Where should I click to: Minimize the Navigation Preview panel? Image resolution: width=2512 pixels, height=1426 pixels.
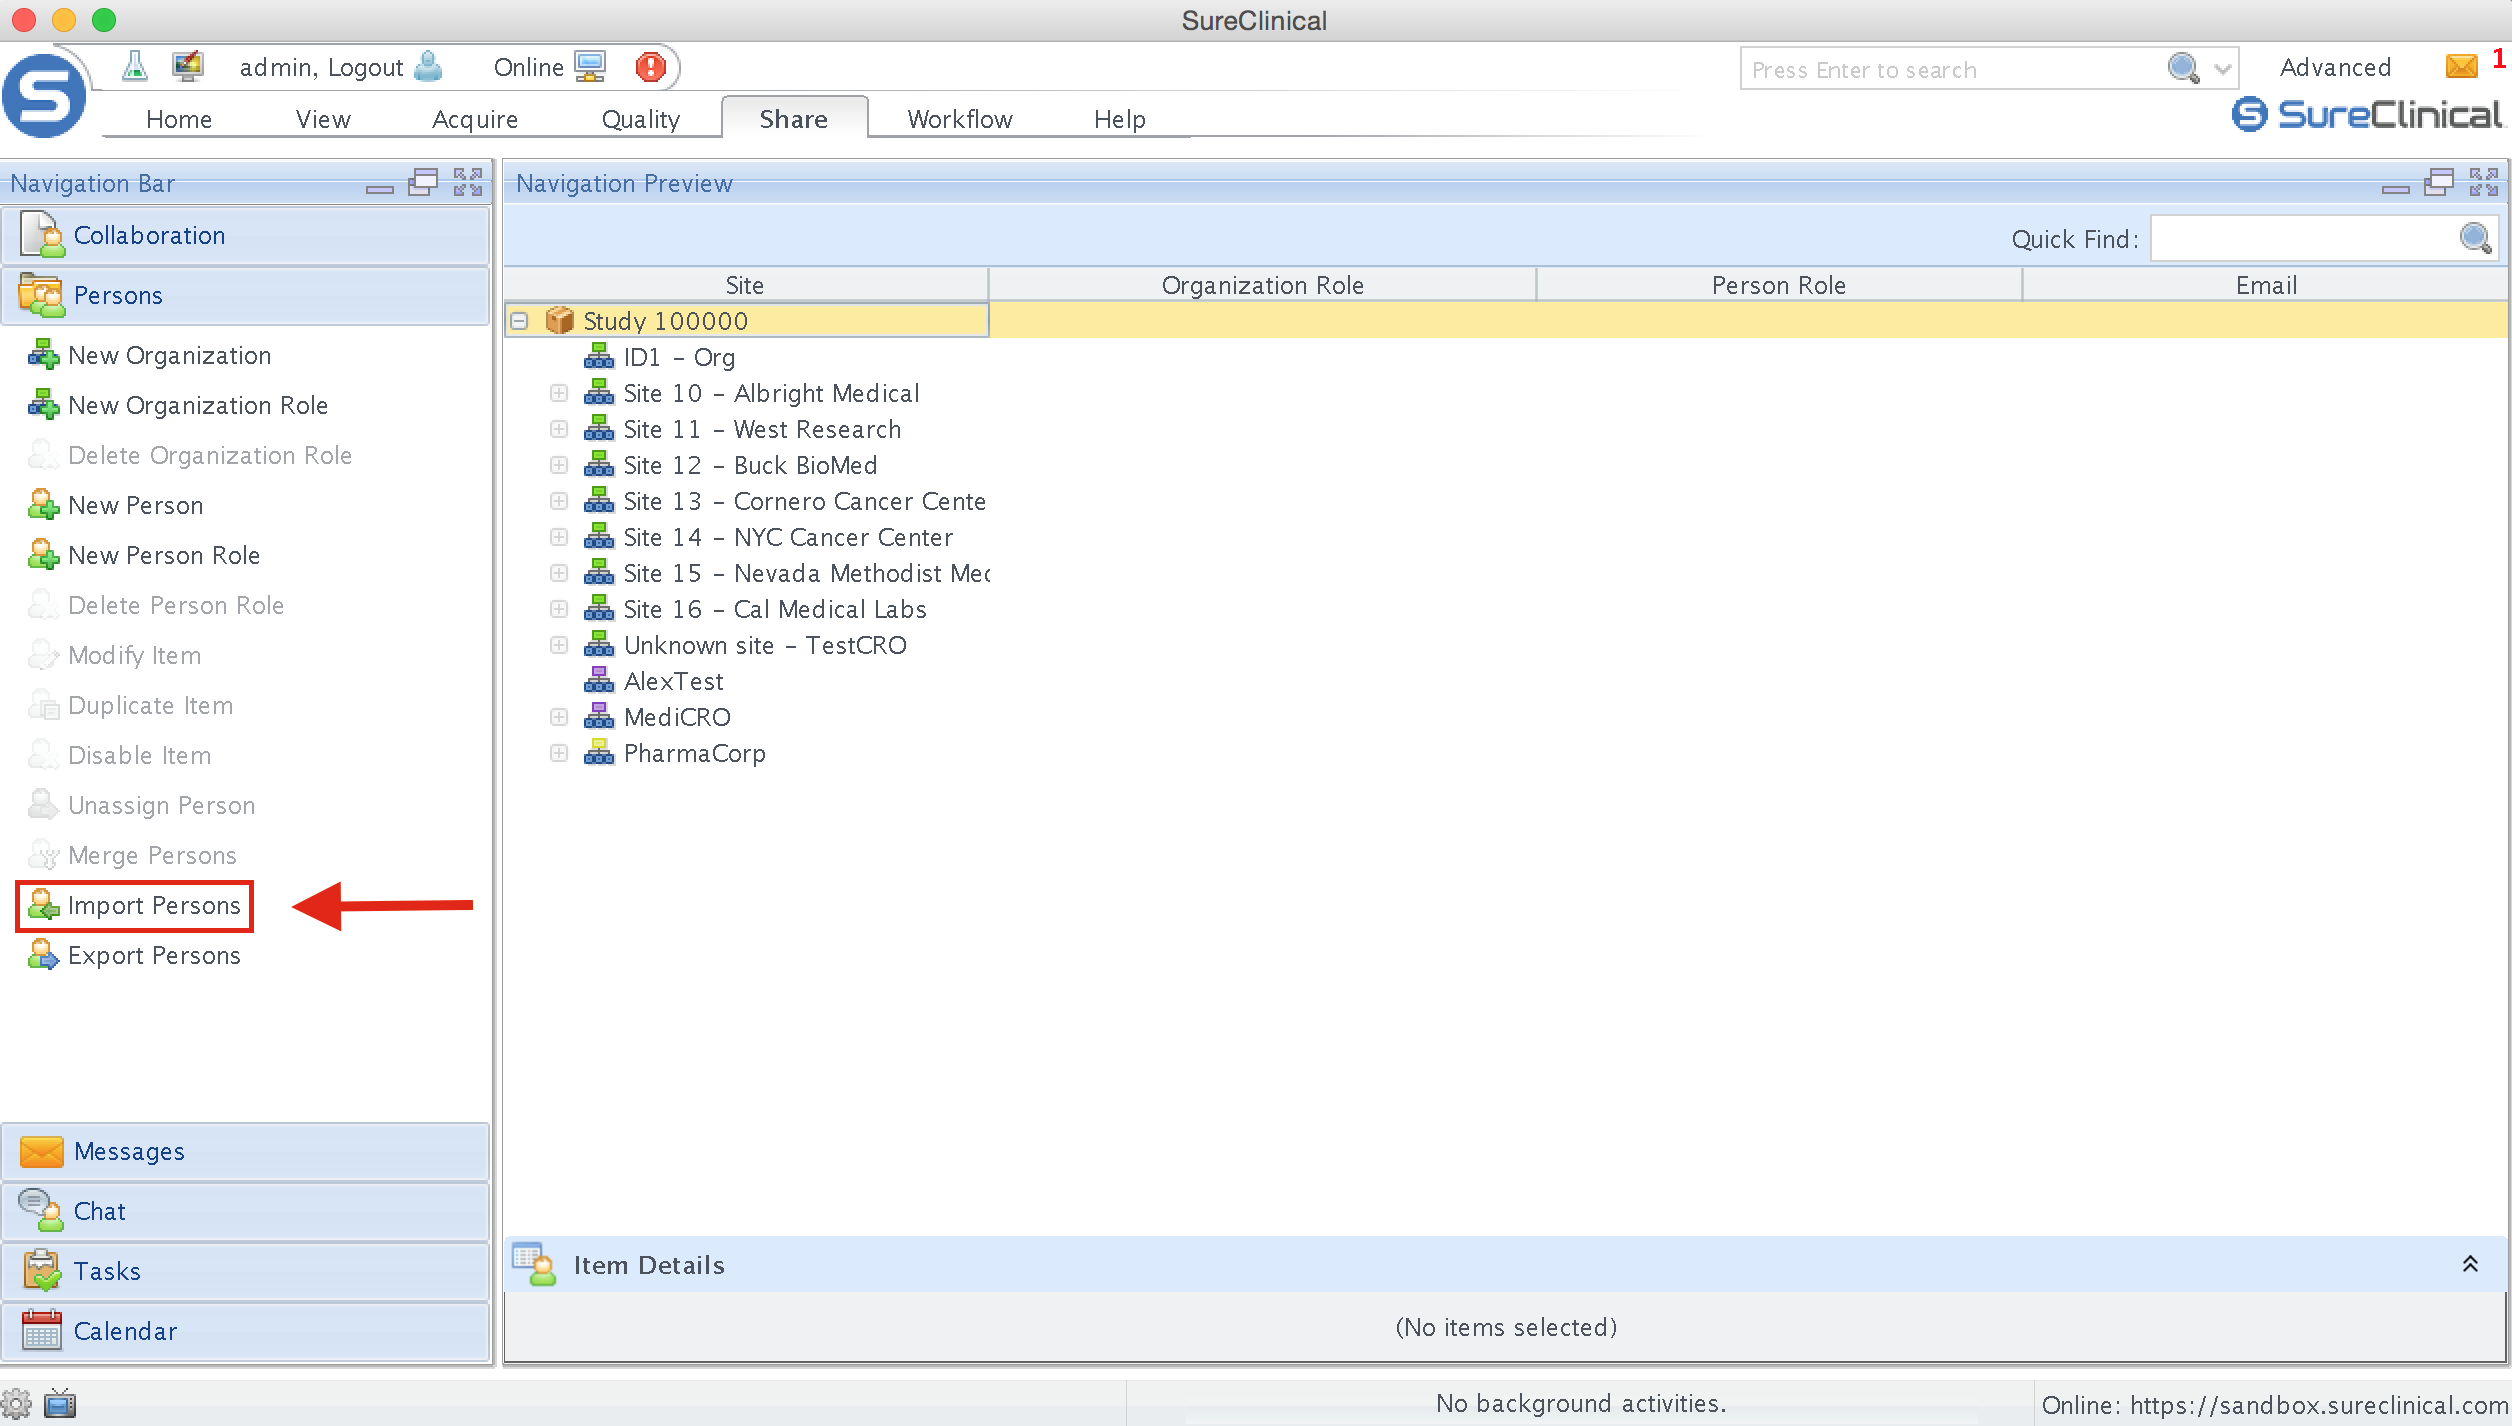point(2396,187)
